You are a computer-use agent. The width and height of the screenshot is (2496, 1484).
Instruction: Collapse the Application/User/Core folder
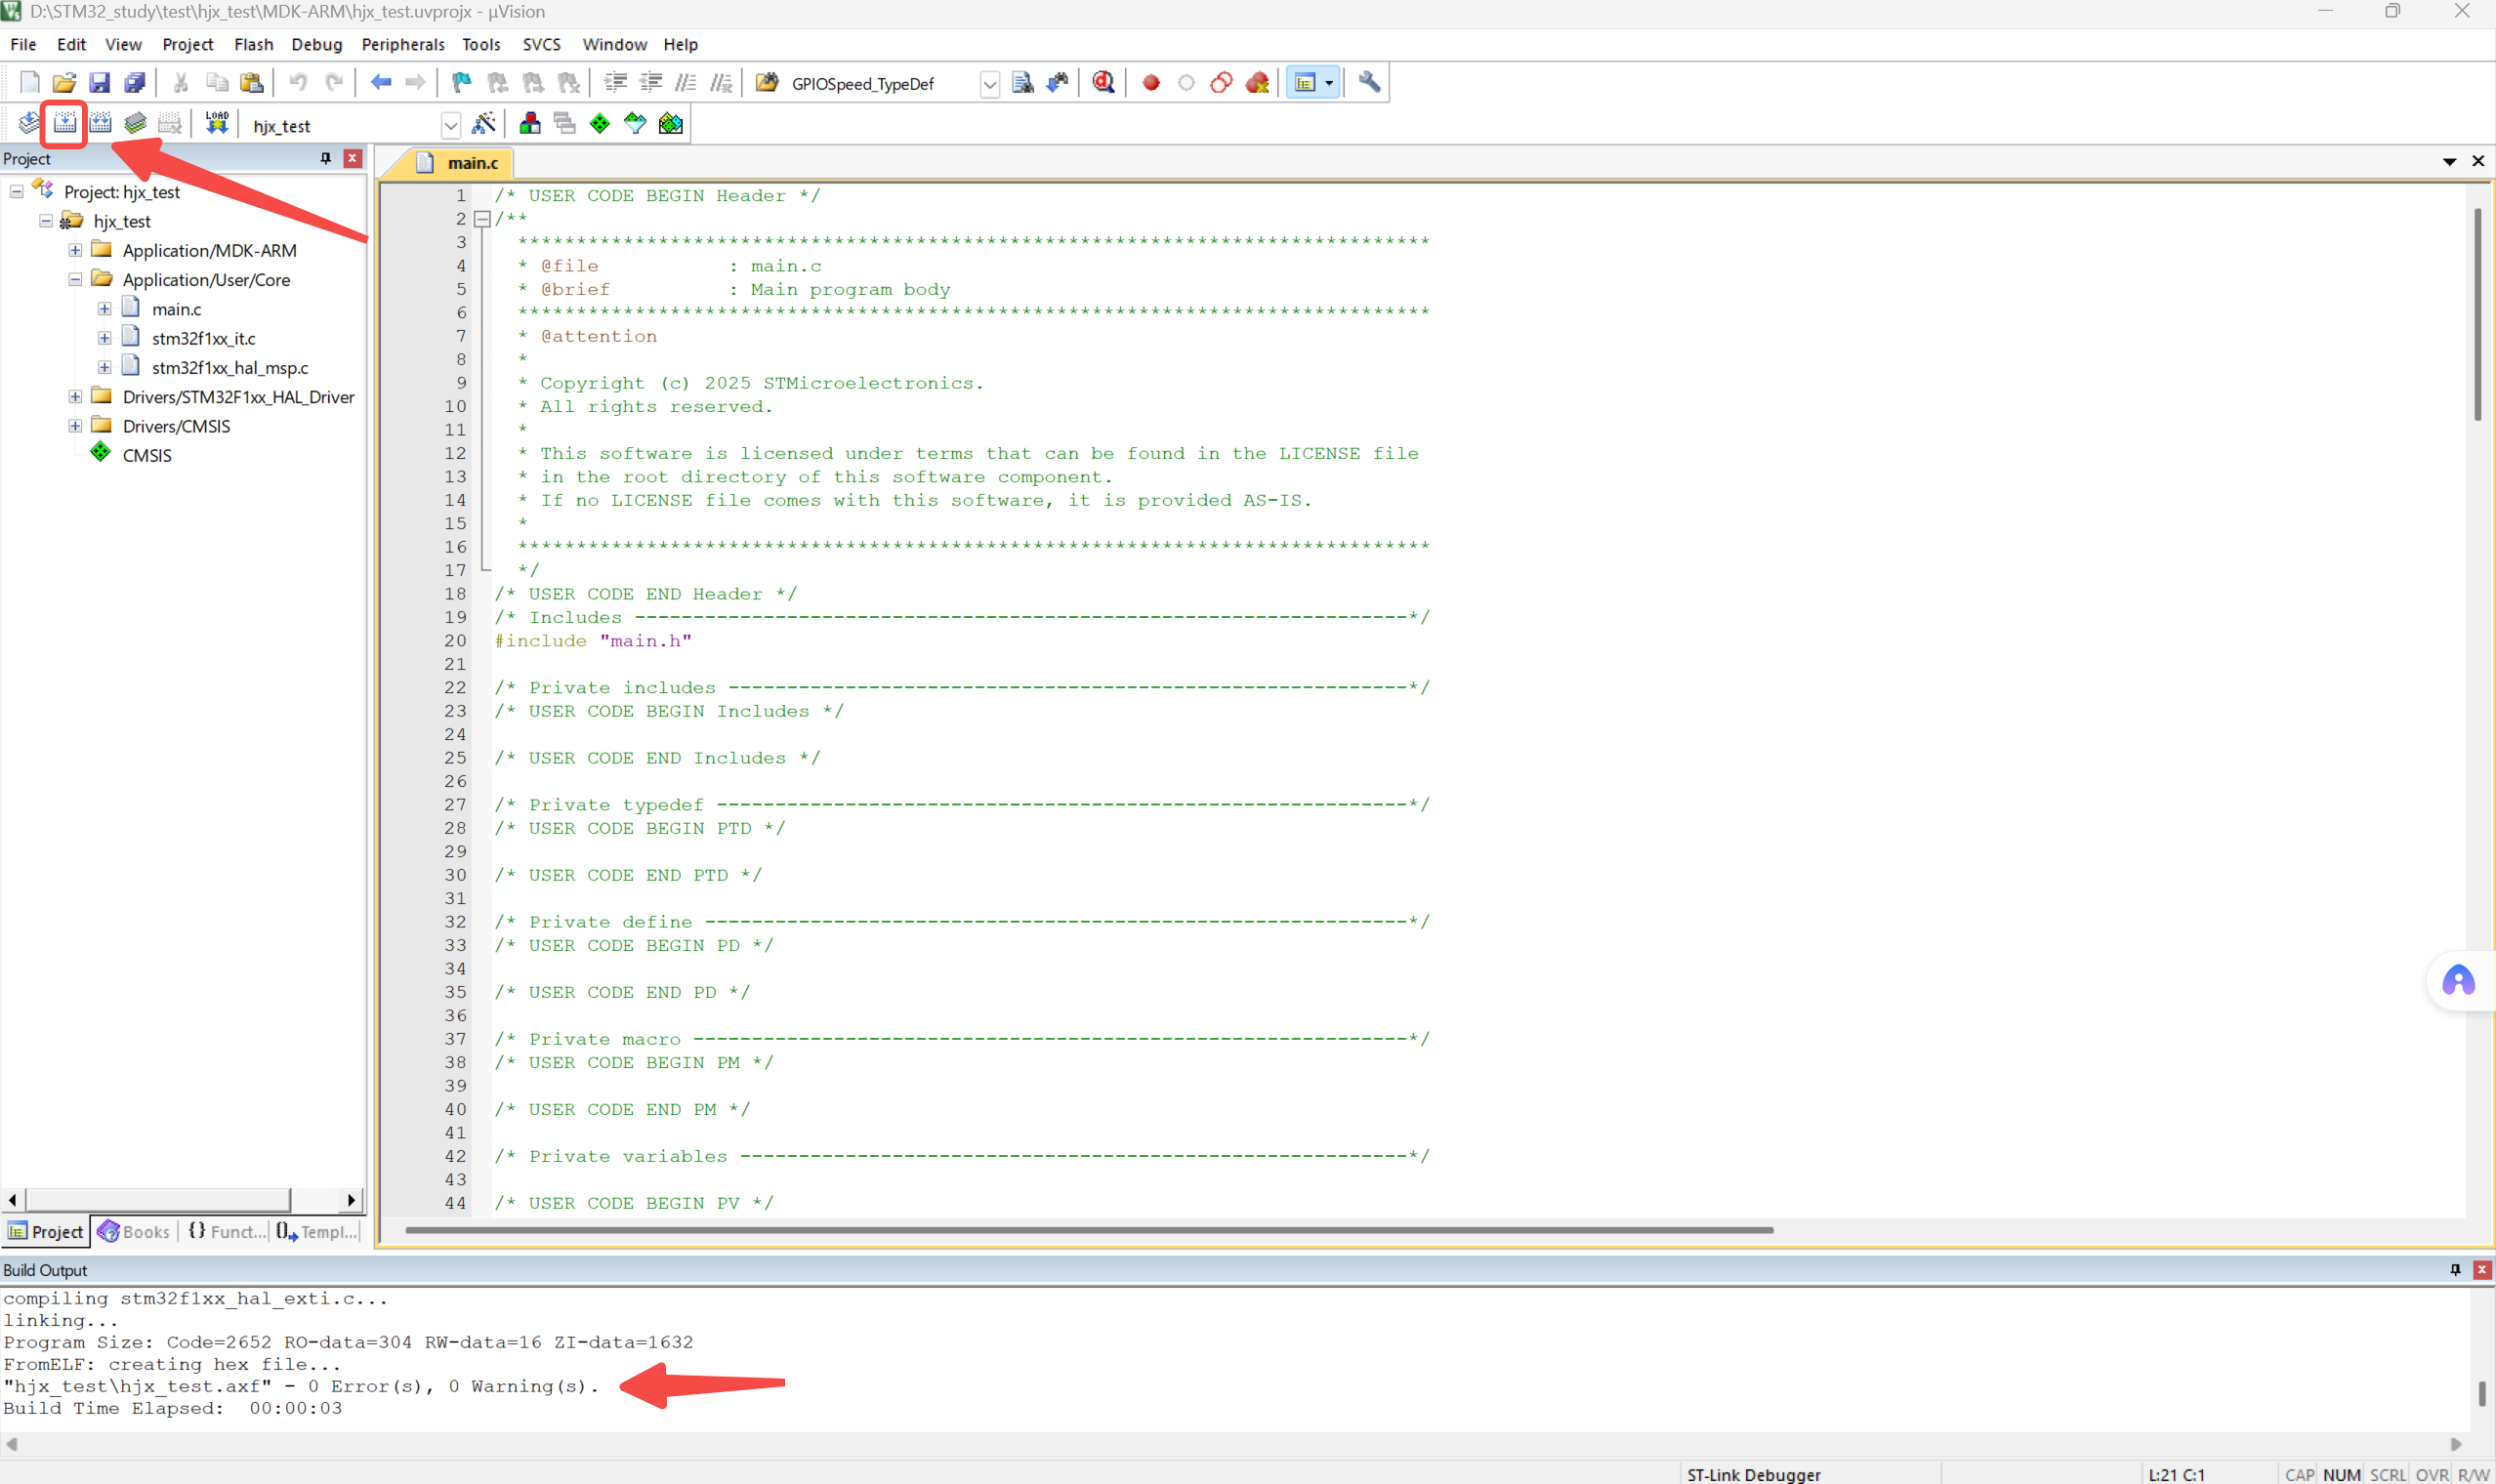[75, 280]
